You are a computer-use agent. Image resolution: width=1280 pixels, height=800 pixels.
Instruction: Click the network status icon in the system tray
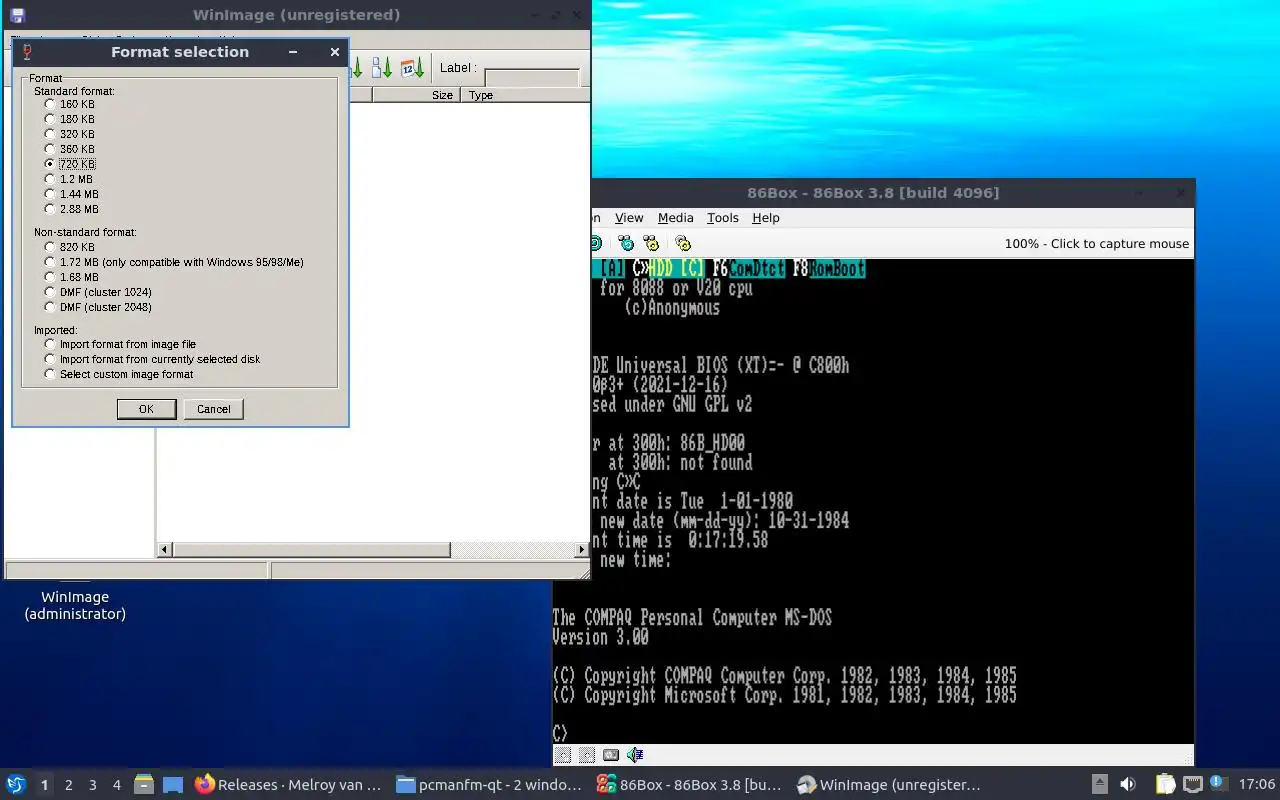click(x=1192, y=785)
